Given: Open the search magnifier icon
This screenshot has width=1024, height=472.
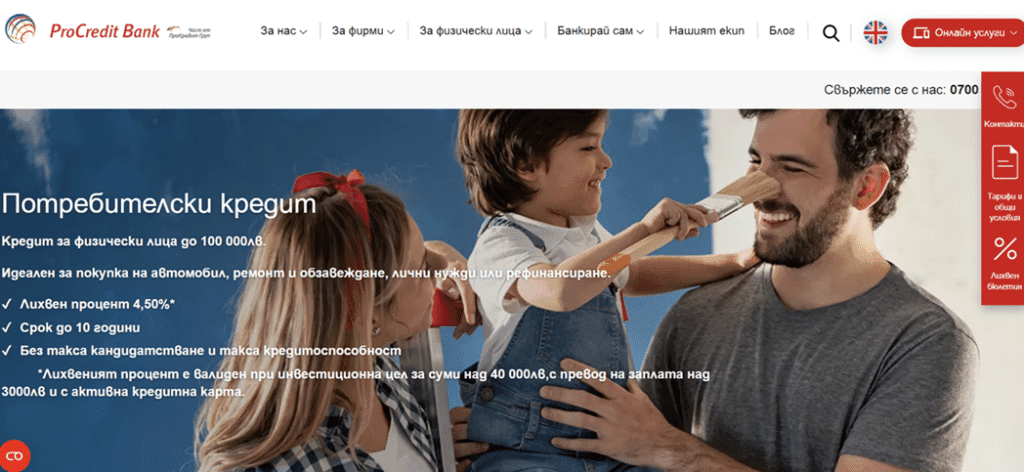Looking at the screenshot, I should [831, 33].
